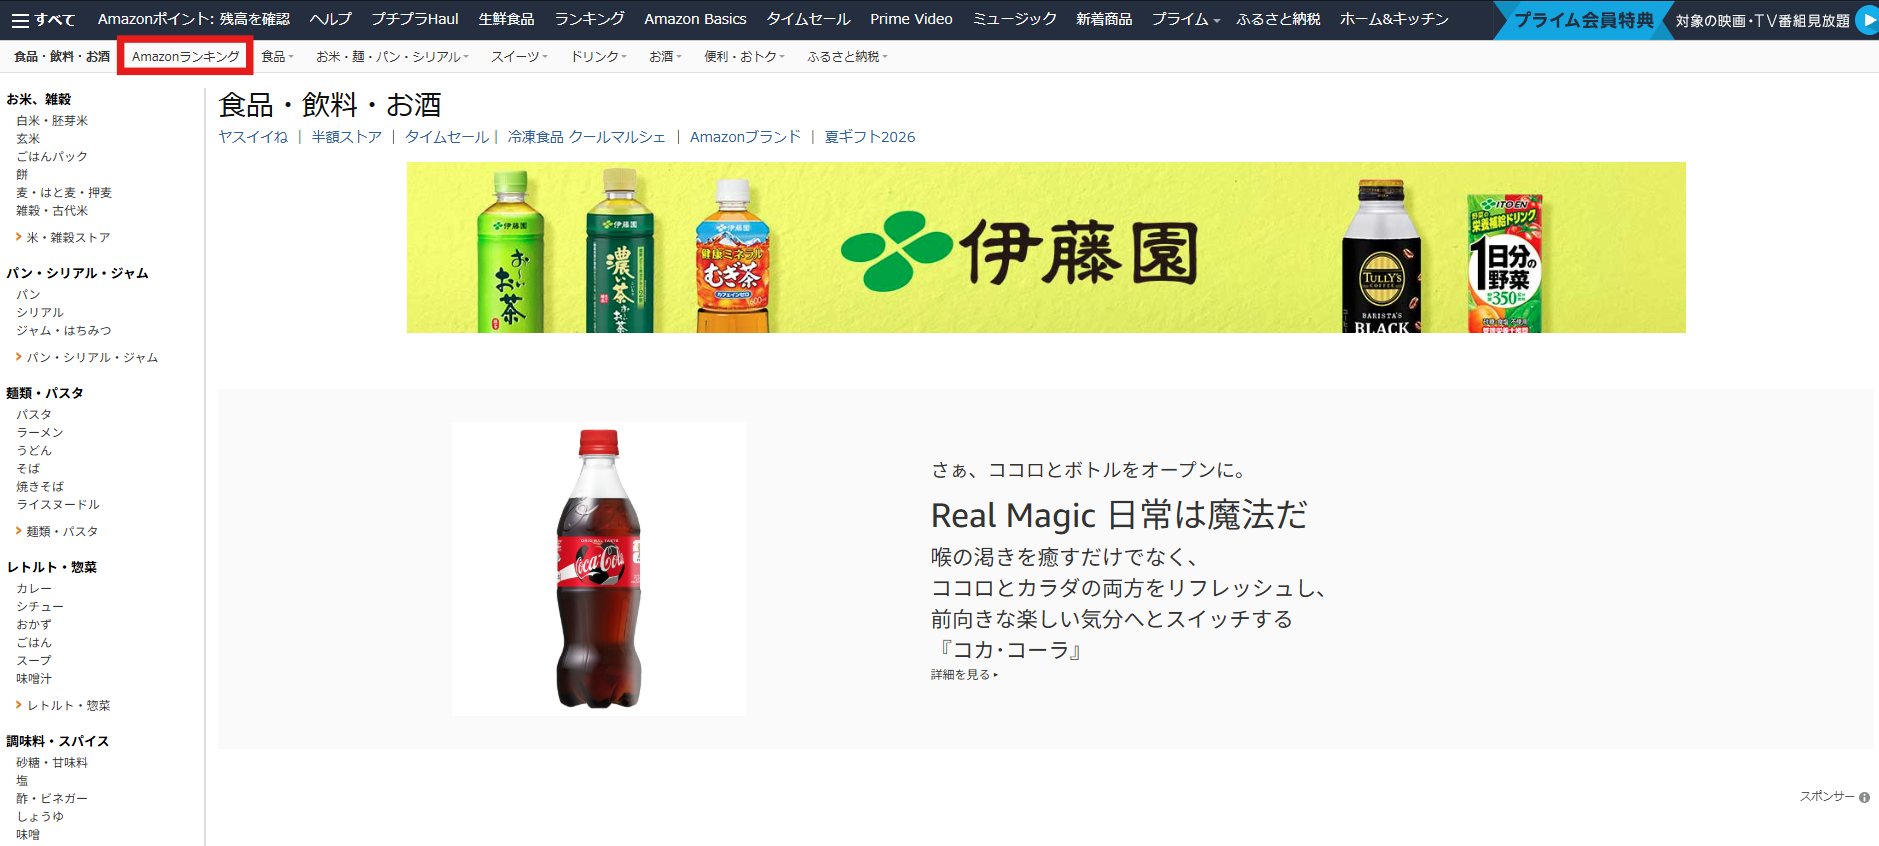Click the Real Magic 日常は魔法だ headline
Image resolution: width=1879 pixels, height=846 pixels.
(1119, 515)
